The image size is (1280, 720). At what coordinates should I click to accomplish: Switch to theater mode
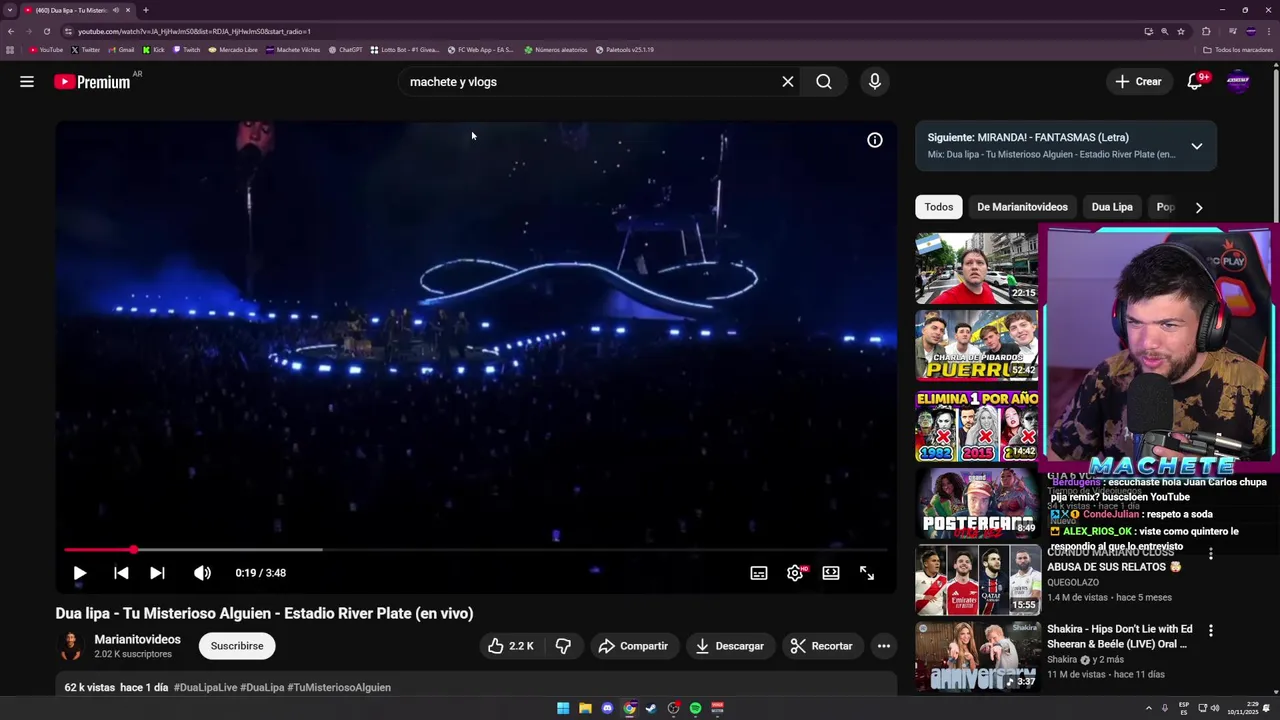coord(831,573)
